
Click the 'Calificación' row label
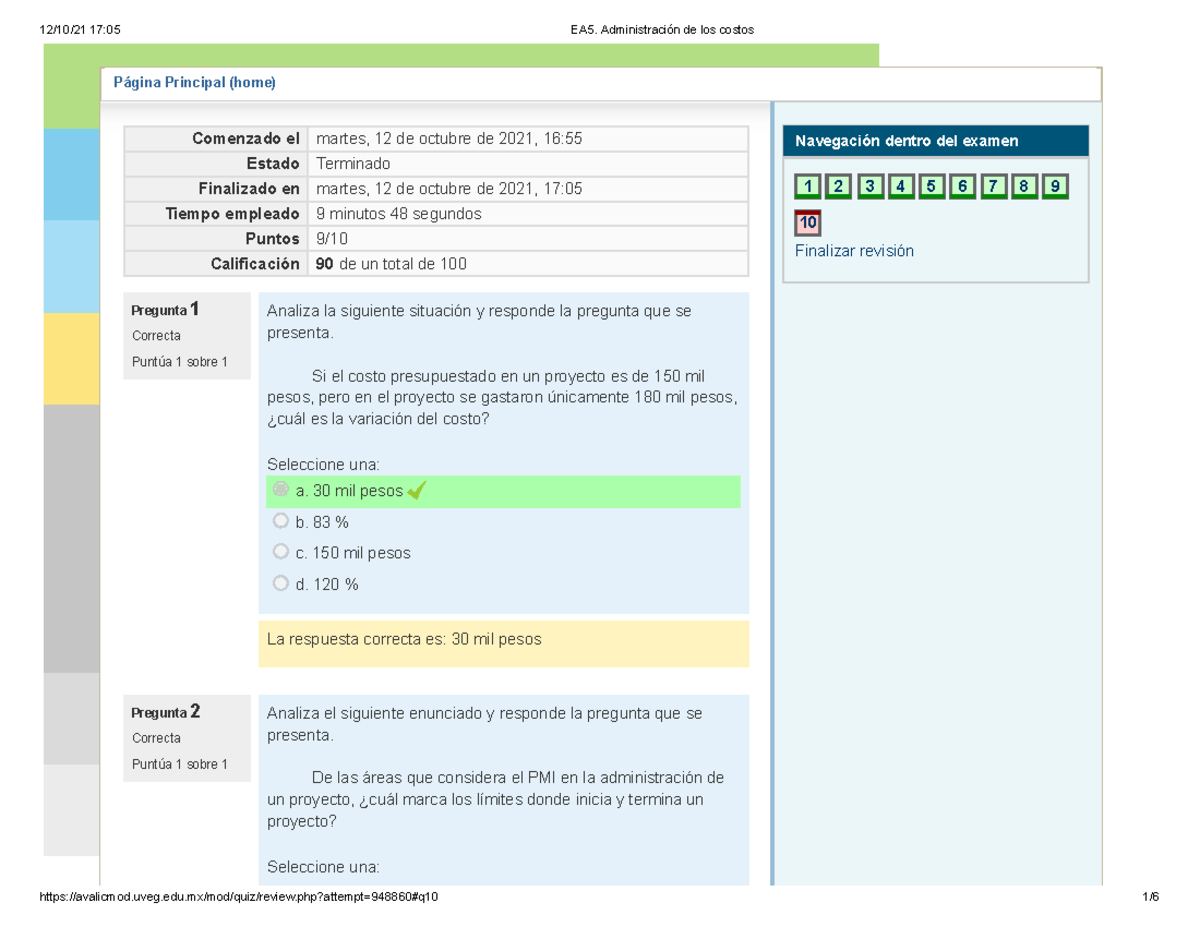tap(255, 264)
